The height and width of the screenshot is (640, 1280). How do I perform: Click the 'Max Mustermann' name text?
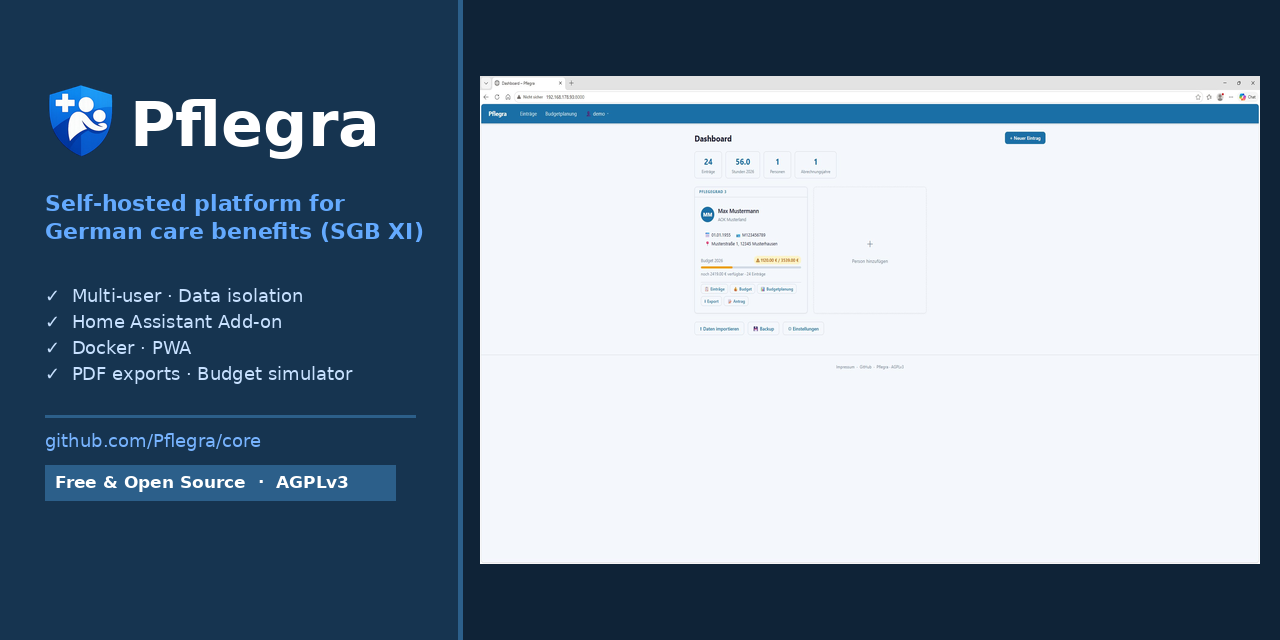[x=738, y=211]
